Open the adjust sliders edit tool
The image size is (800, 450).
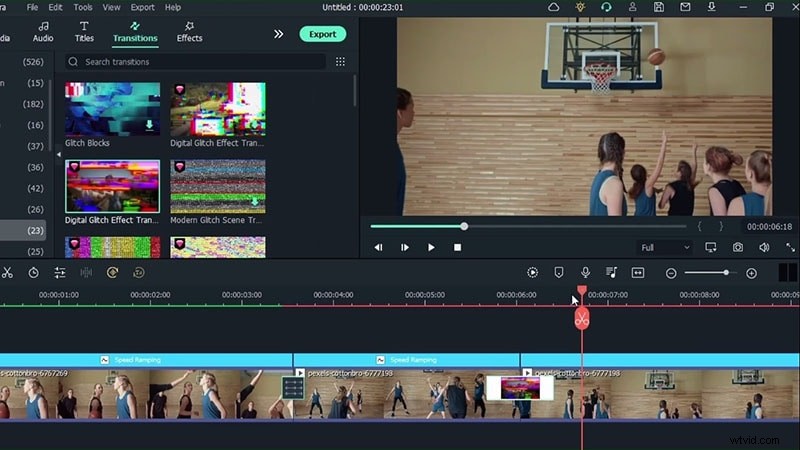[60, 273]
